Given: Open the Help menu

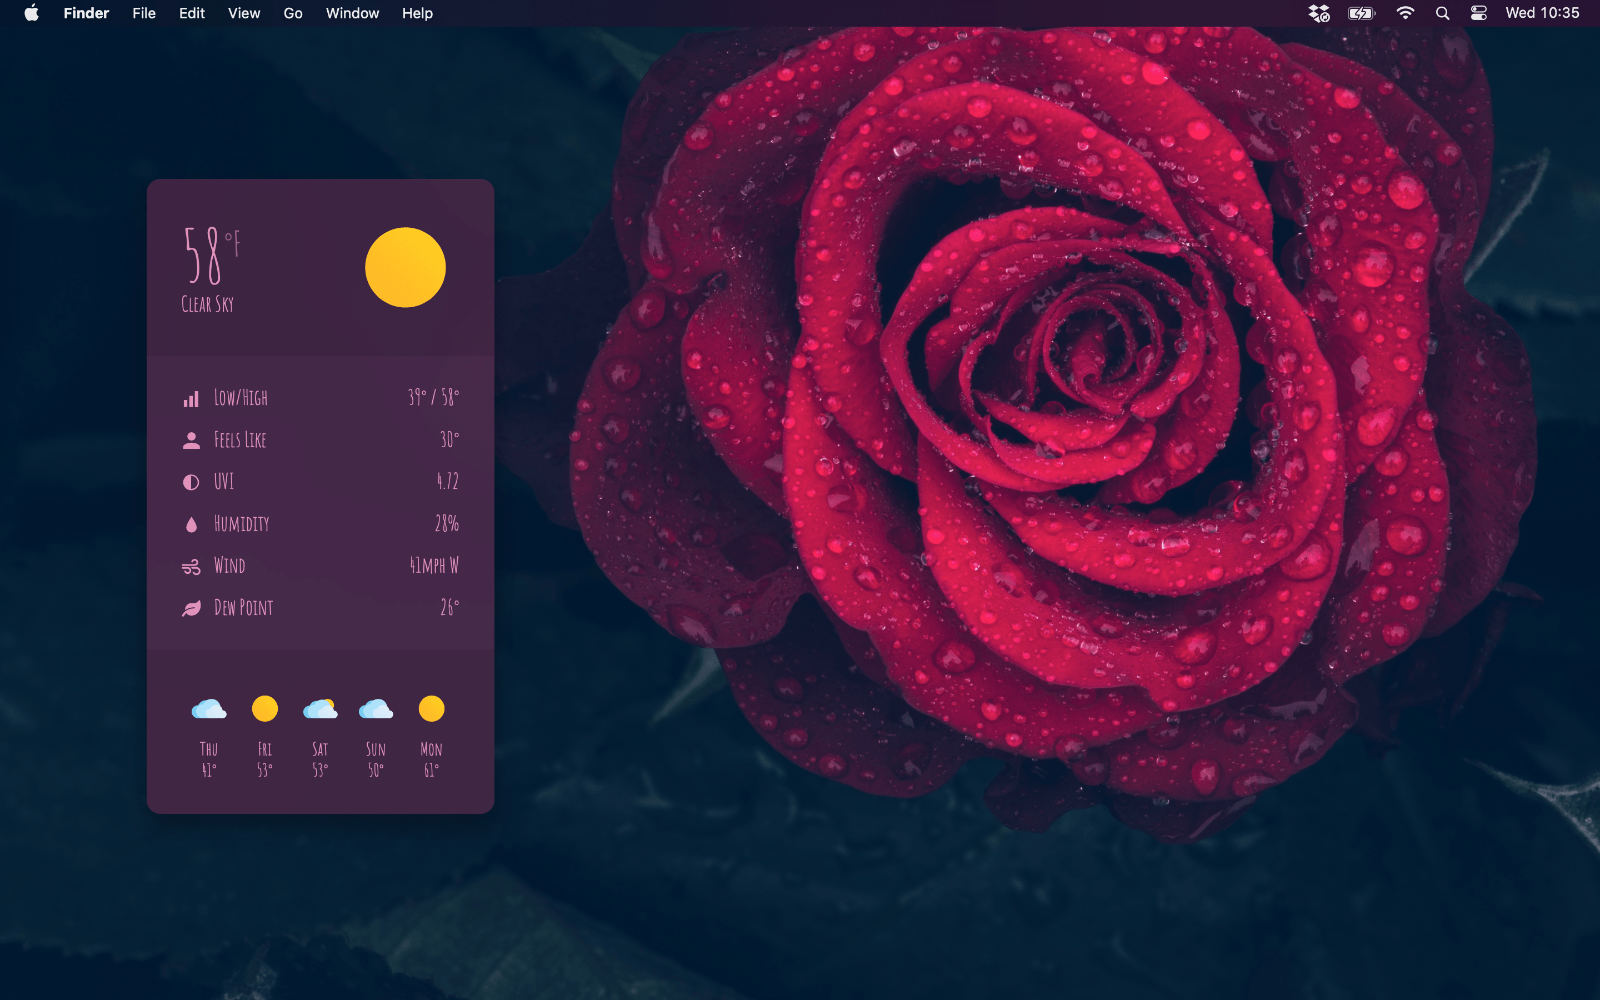Looking at the screenshot, I should click(417, 13).
